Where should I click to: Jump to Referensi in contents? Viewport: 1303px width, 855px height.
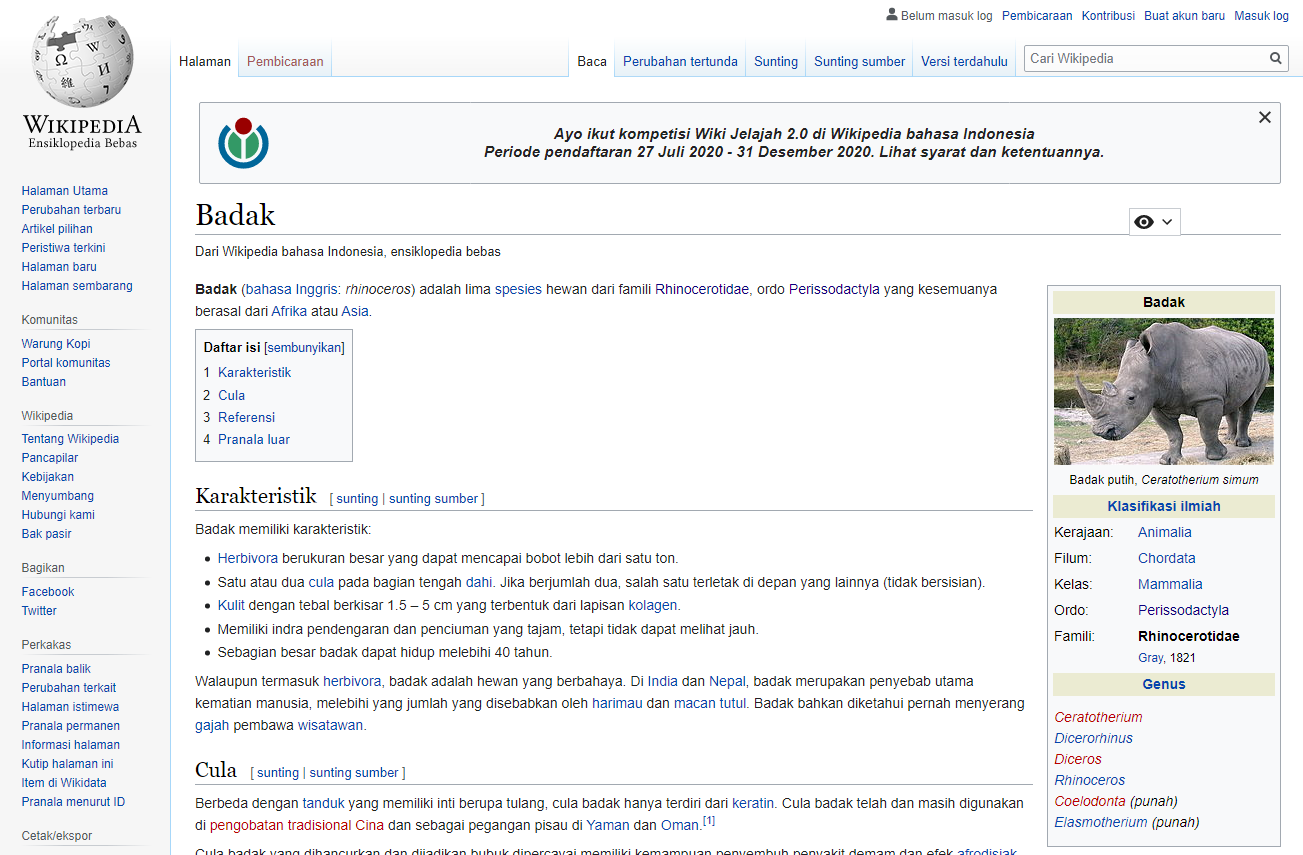(x=246, y=418)
